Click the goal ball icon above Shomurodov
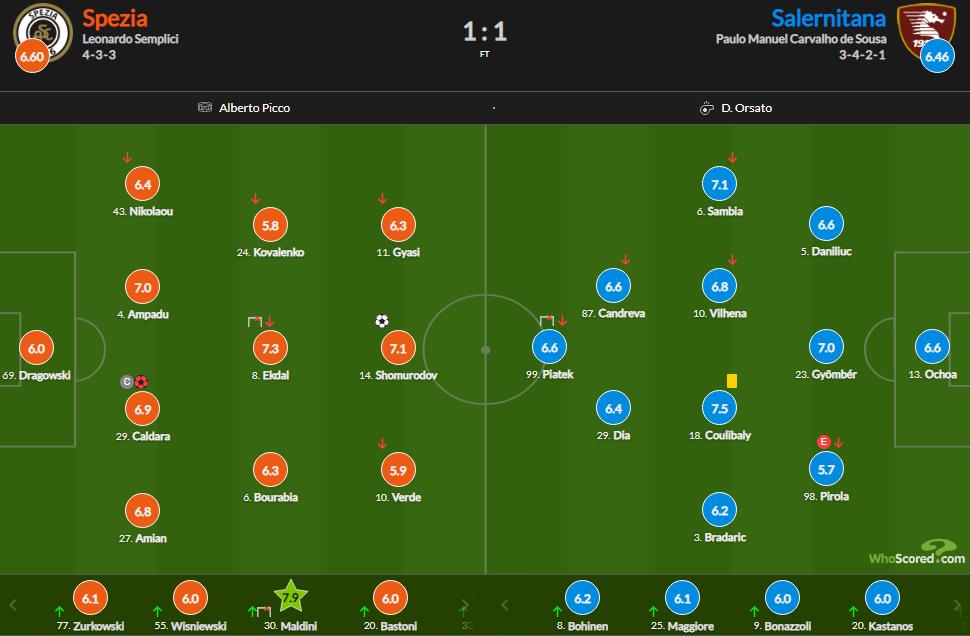The image size is (970, 636). point(382,321)
